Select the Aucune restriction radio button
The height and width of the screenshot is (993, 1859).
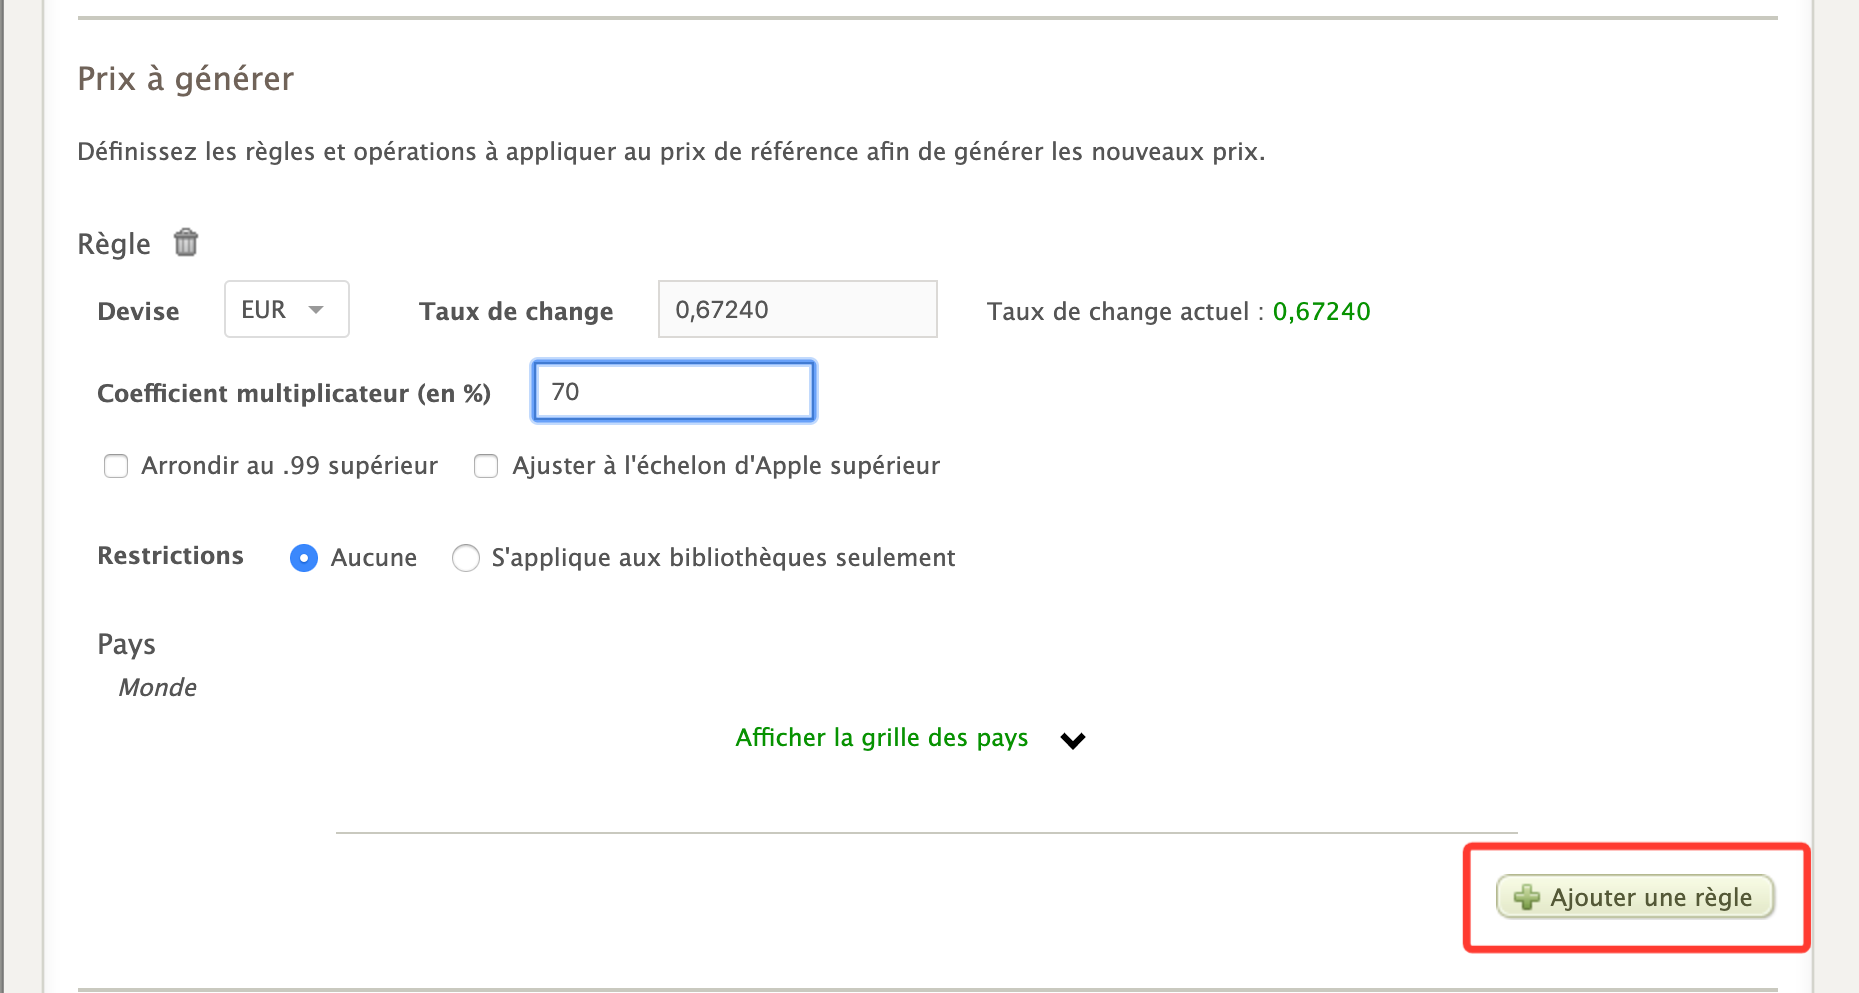(304, 558)
